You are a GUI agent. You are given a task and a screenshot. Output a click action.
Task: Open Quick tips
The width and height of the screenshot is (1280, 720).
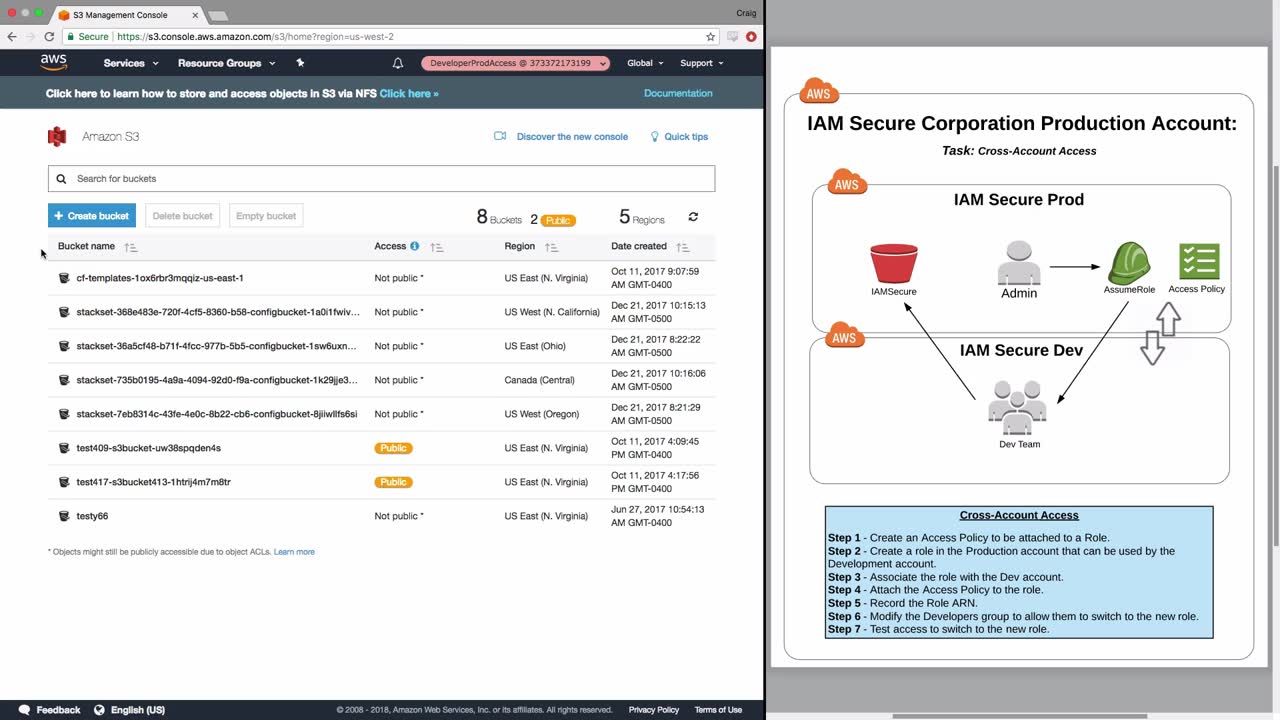coord(679,137)
